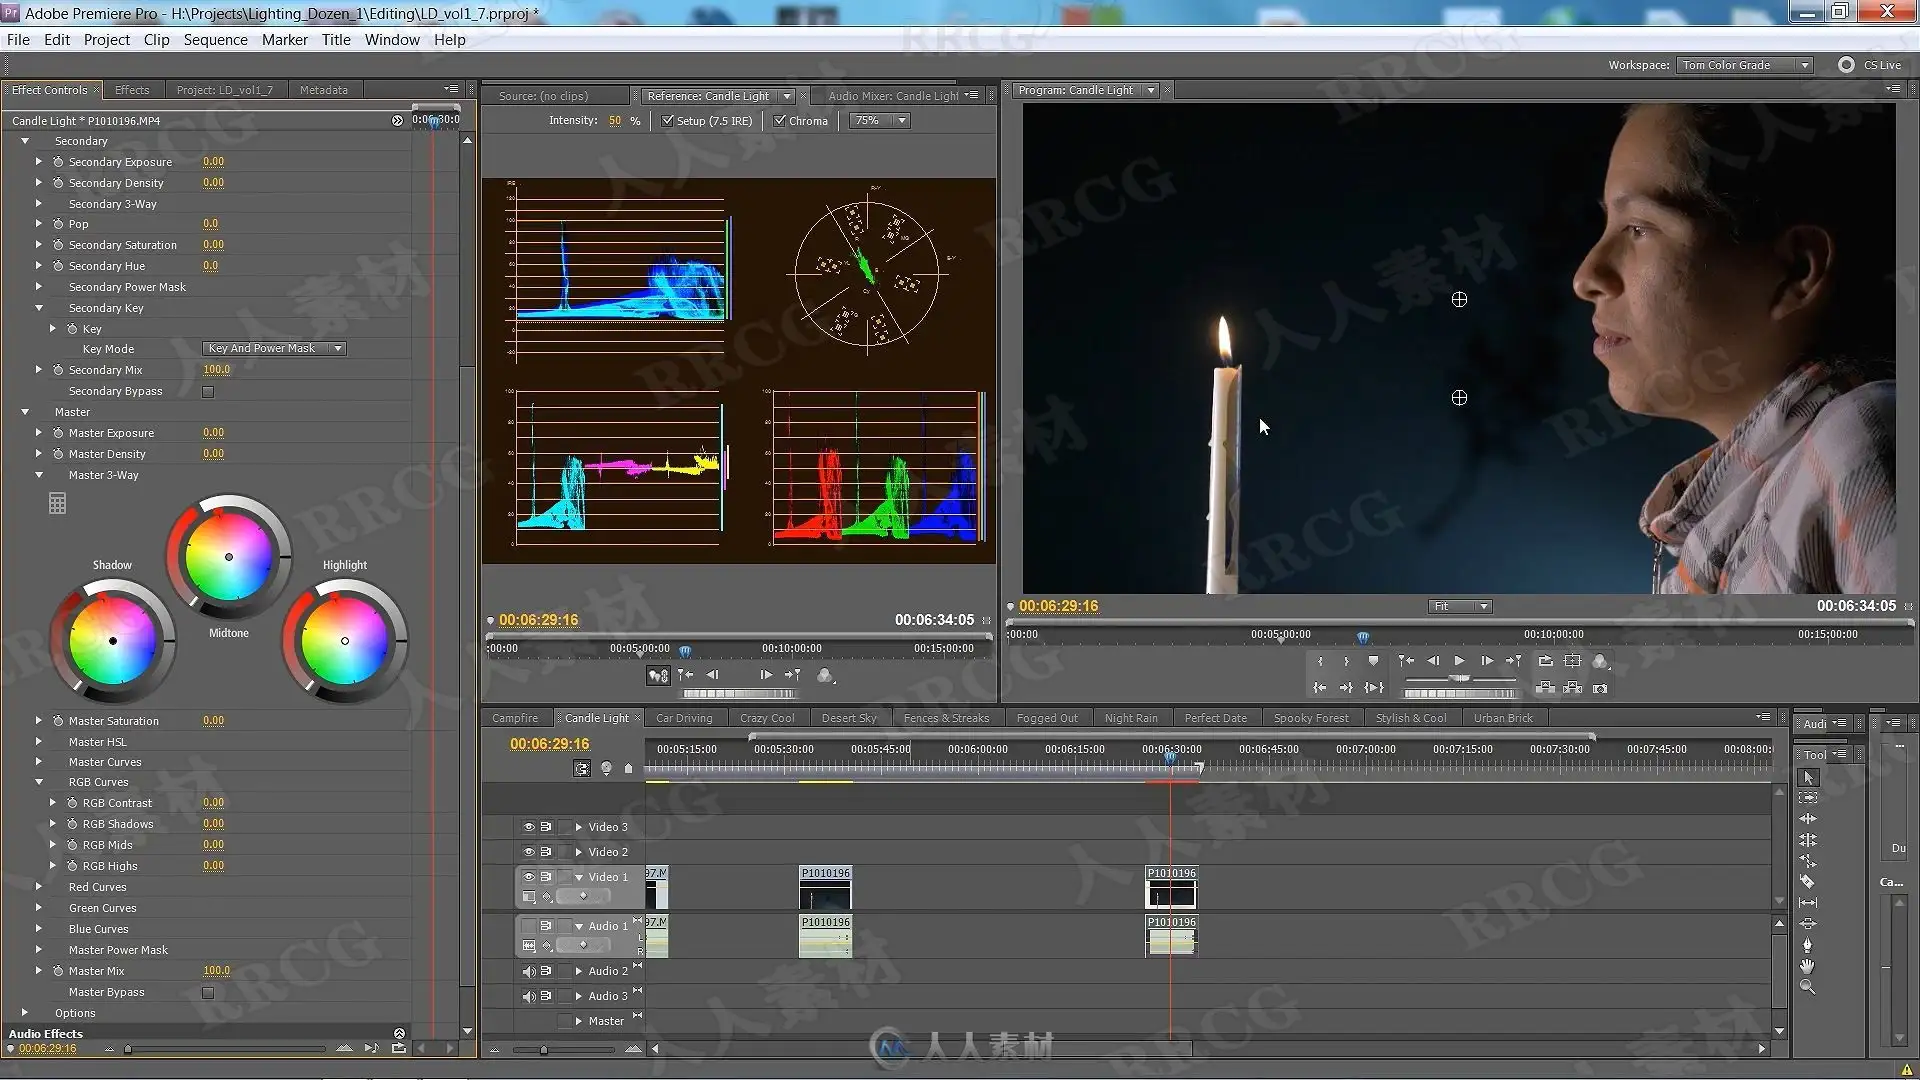Viewport: 1920px width, 1080px height.
Task: Mute the Audio 2 track output
Action: pos(528,971)
